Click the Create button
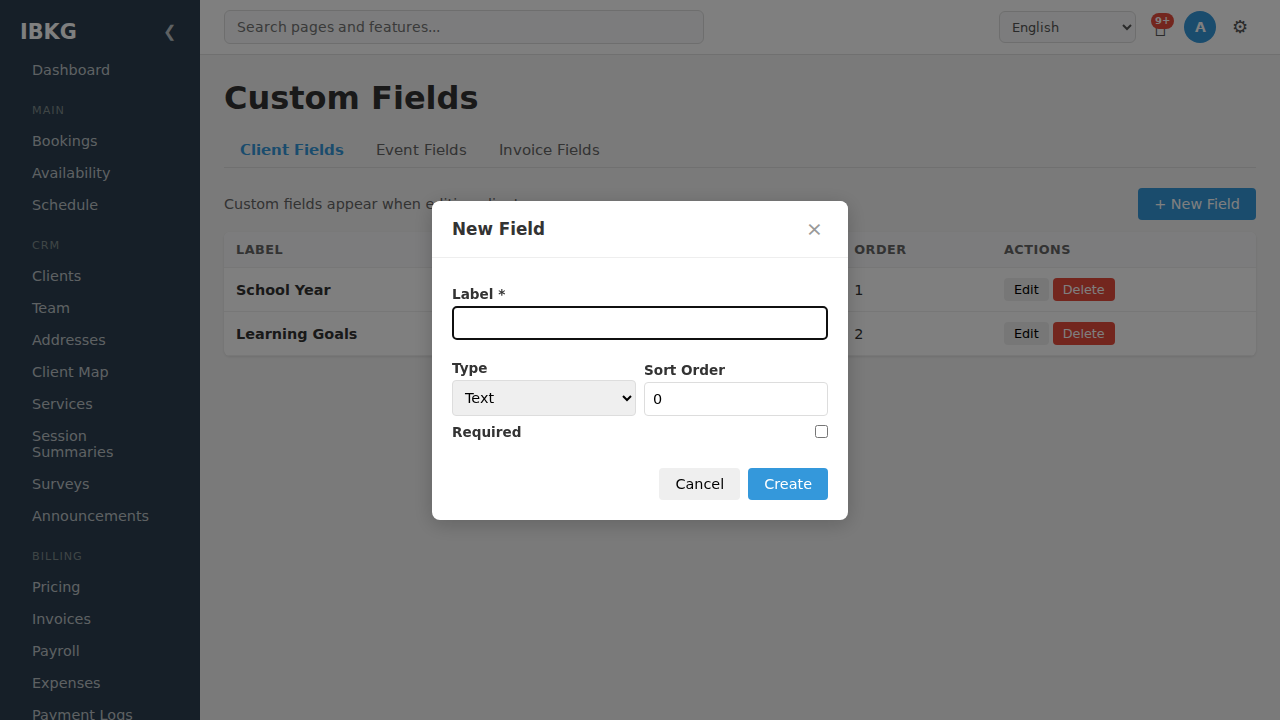1280x720 pixels. 788,484
